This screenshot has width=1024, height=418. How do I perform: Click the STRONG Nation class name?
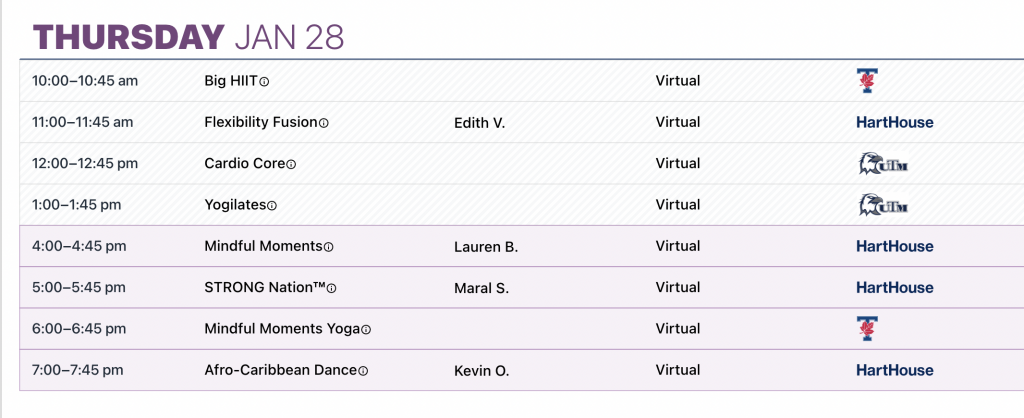point(265,288)
